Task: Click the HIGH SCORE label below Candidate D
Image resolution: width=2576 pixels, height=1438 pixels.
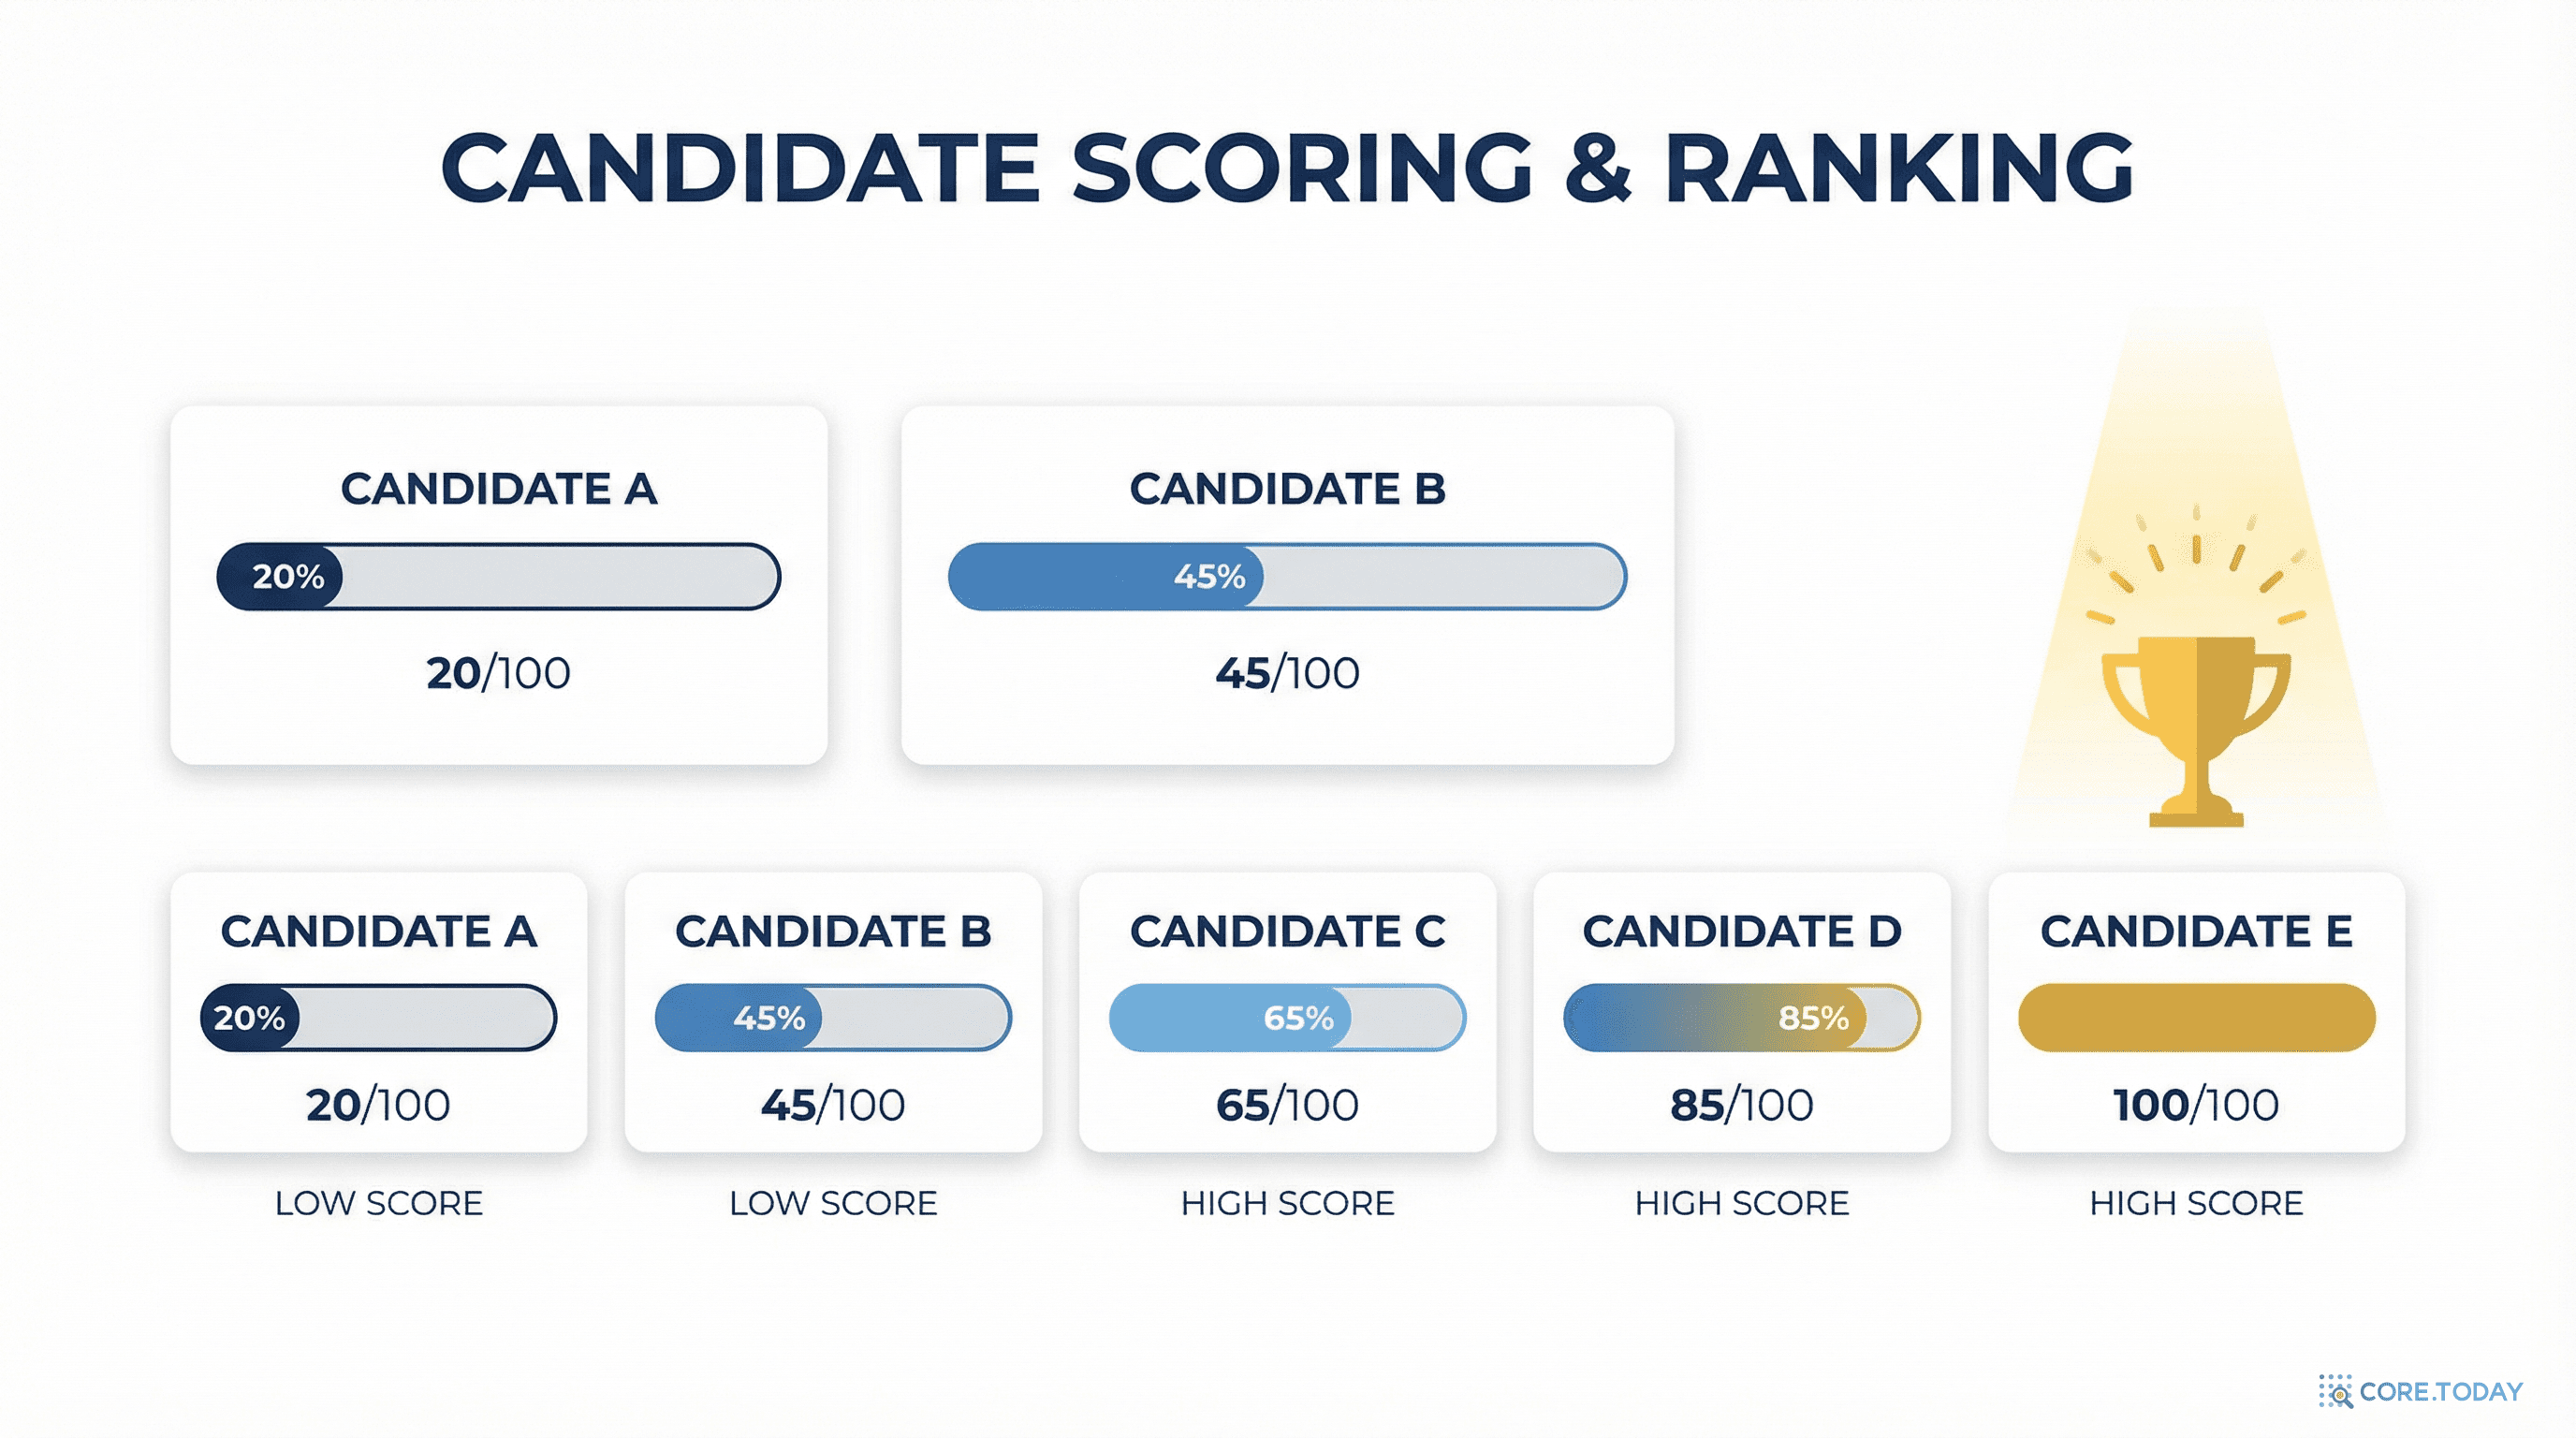Action: click(1741, 1203)
